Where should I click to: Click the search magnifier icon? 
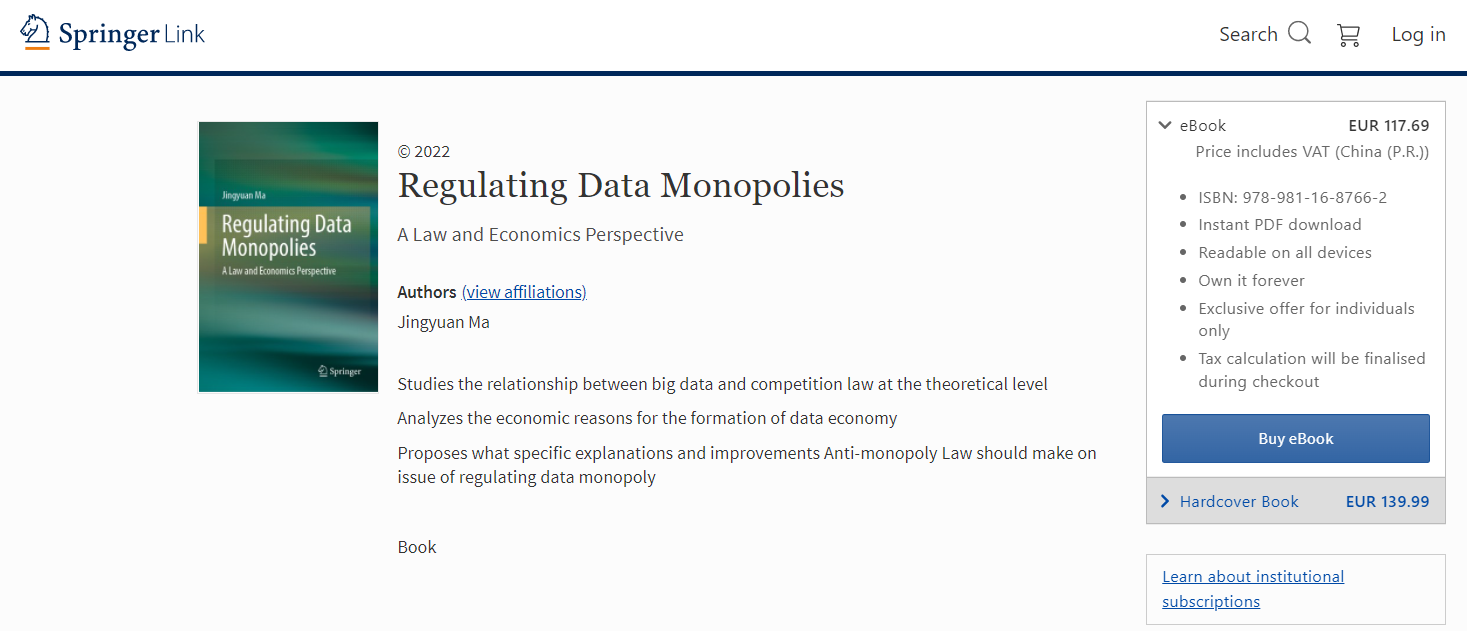(1299, 33)
